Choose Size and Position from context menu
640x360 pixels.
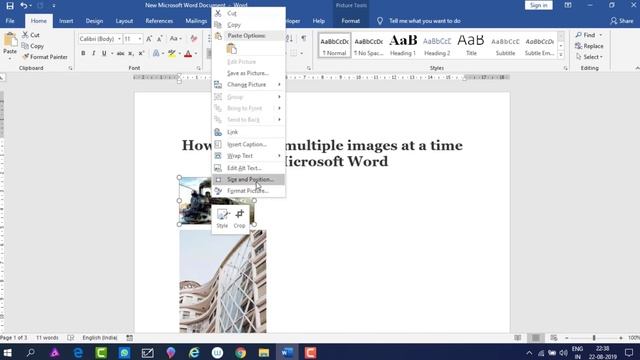pyautogui.click(x=249, y=179)
